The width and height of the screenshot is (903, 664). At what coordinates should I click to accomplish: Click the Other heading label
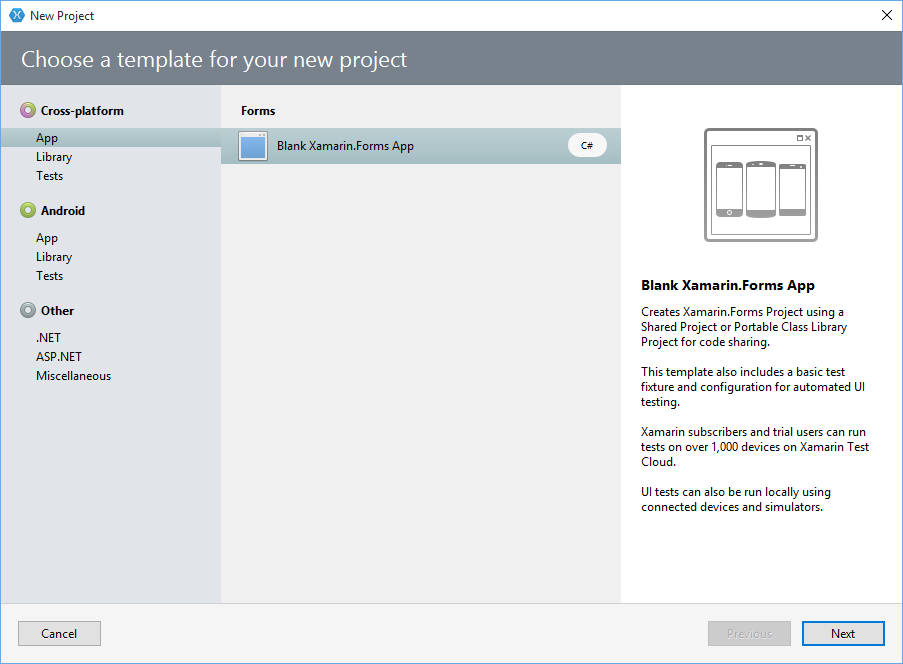tap(57, 310)
